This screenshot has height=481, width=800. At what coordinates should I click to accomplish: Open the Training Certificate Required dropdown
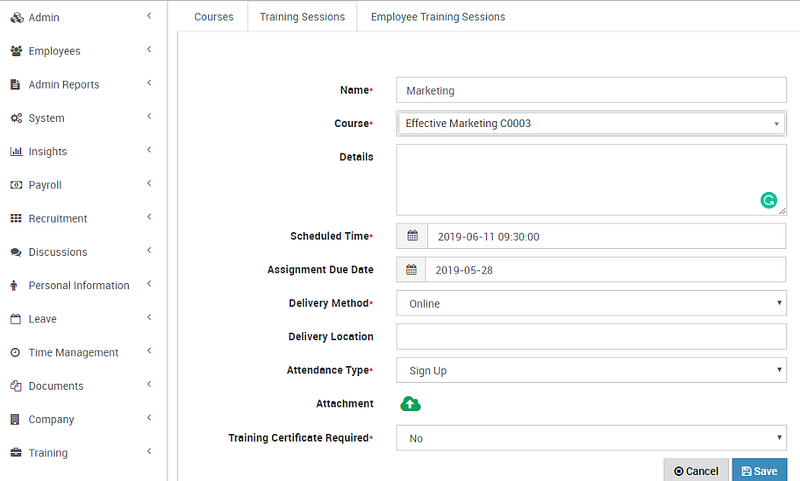pos(591,438)
